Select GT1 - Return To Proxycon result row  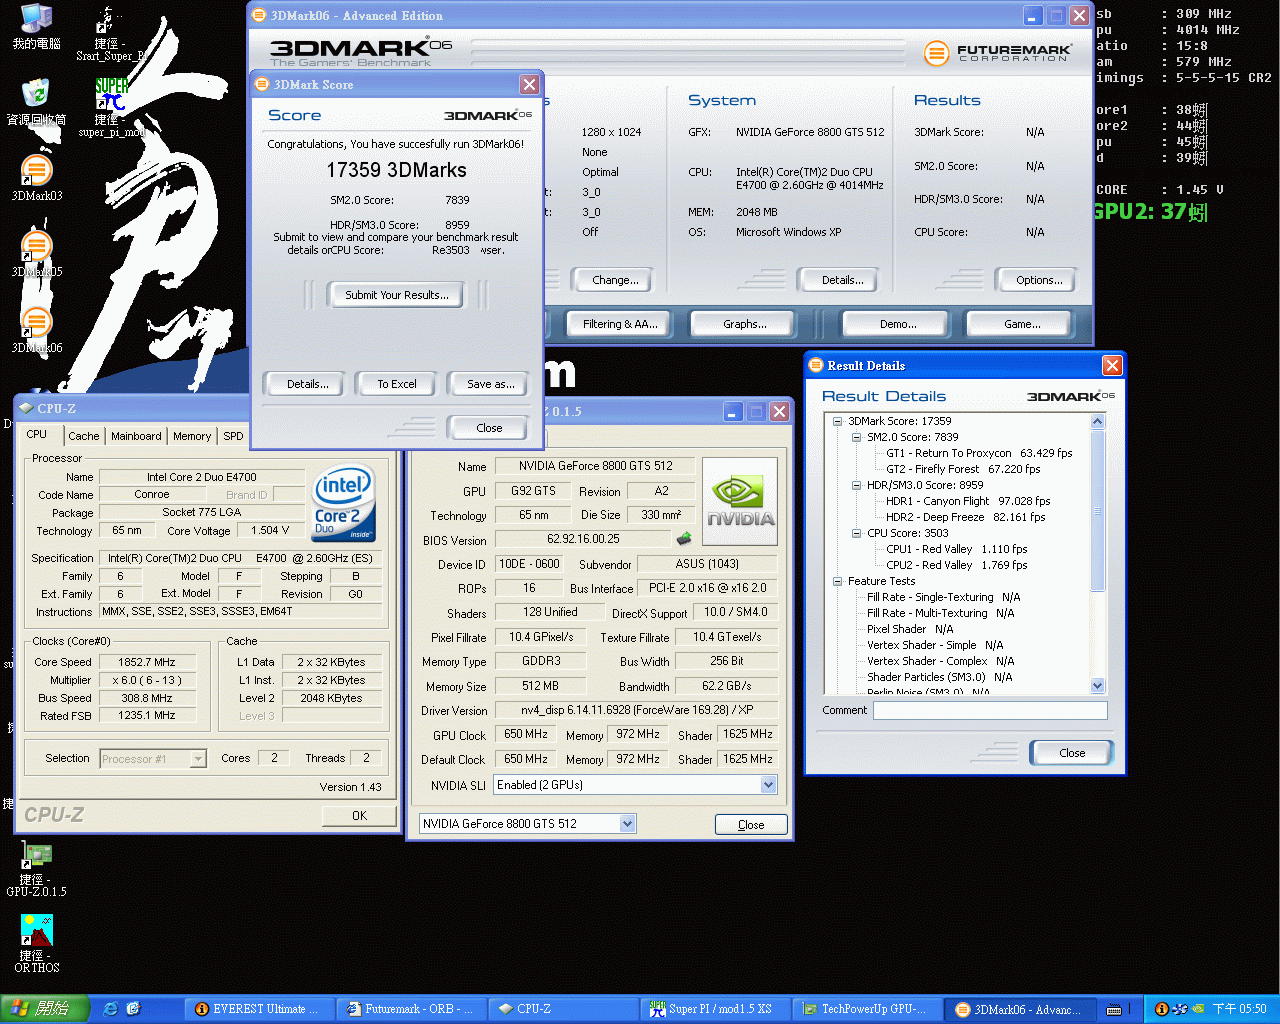(979, 453)
